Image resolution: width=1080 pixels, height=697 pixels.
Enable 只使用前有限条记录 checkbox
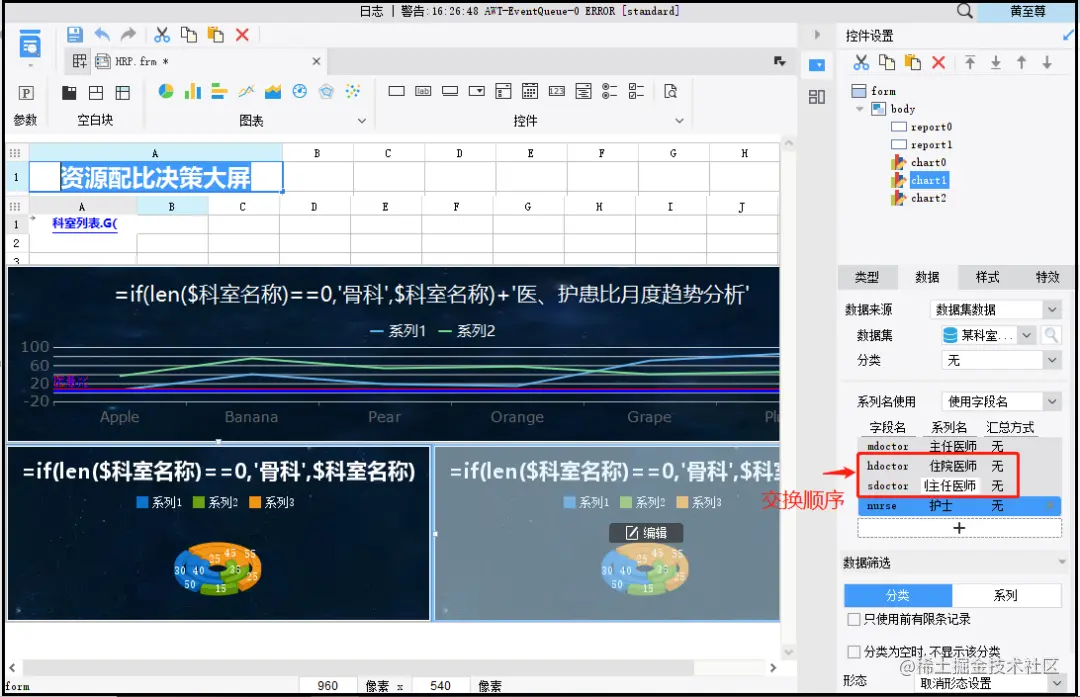[854, 619]
